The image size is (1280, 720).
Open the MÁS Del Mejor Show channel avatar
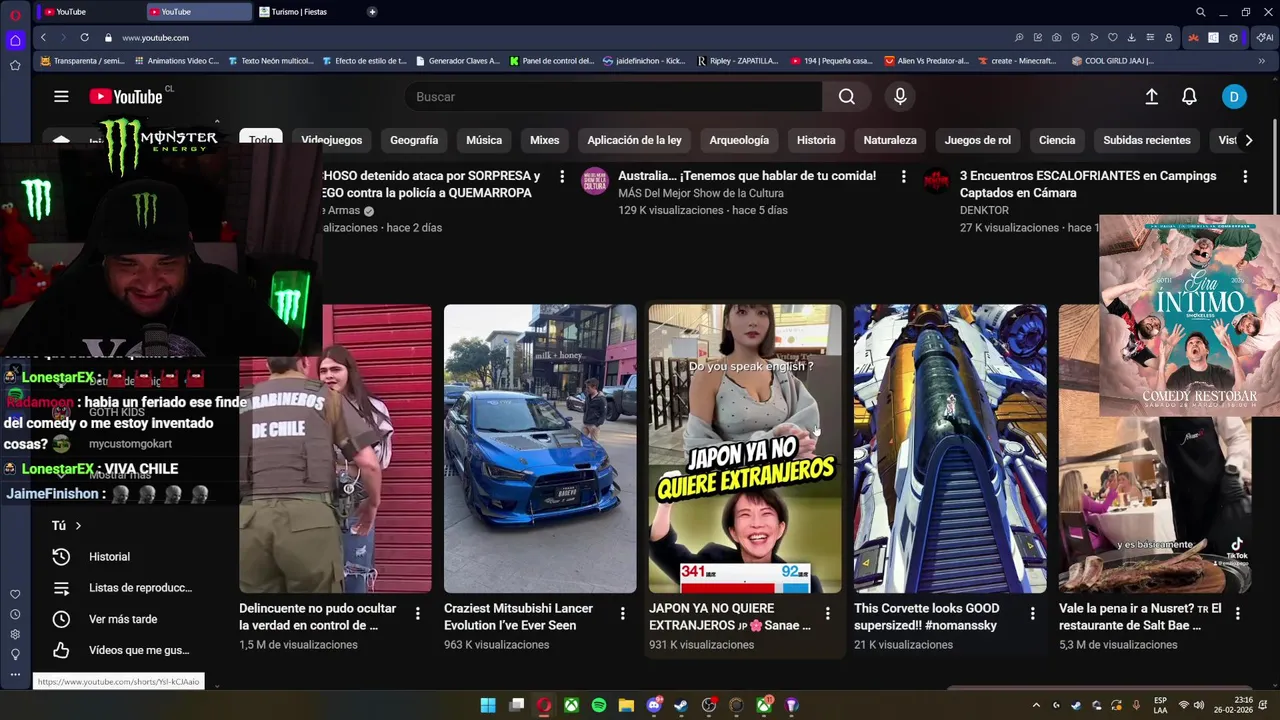[595, 180]
